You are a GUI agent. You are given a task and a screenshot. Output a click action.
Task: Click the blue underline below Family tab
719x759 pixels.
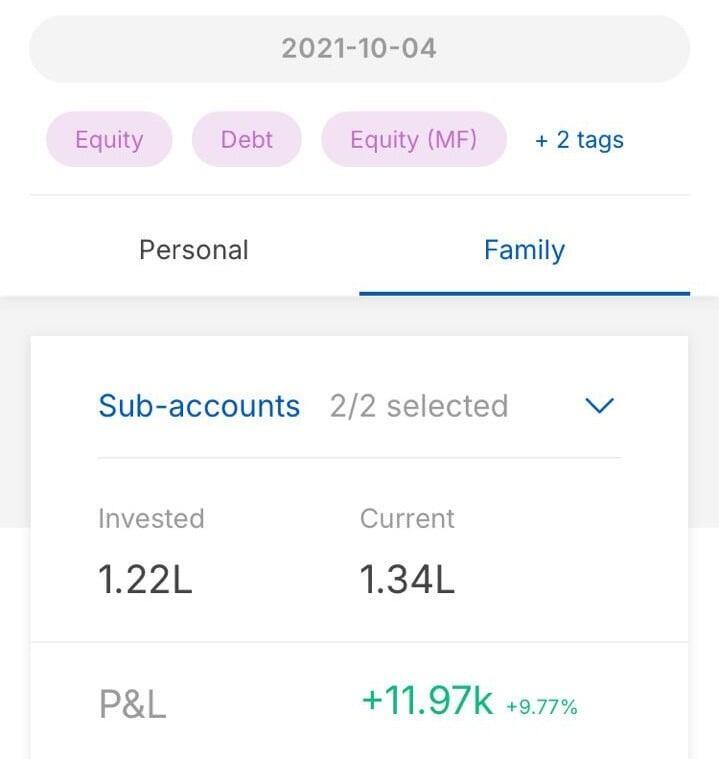pos(524,294)
